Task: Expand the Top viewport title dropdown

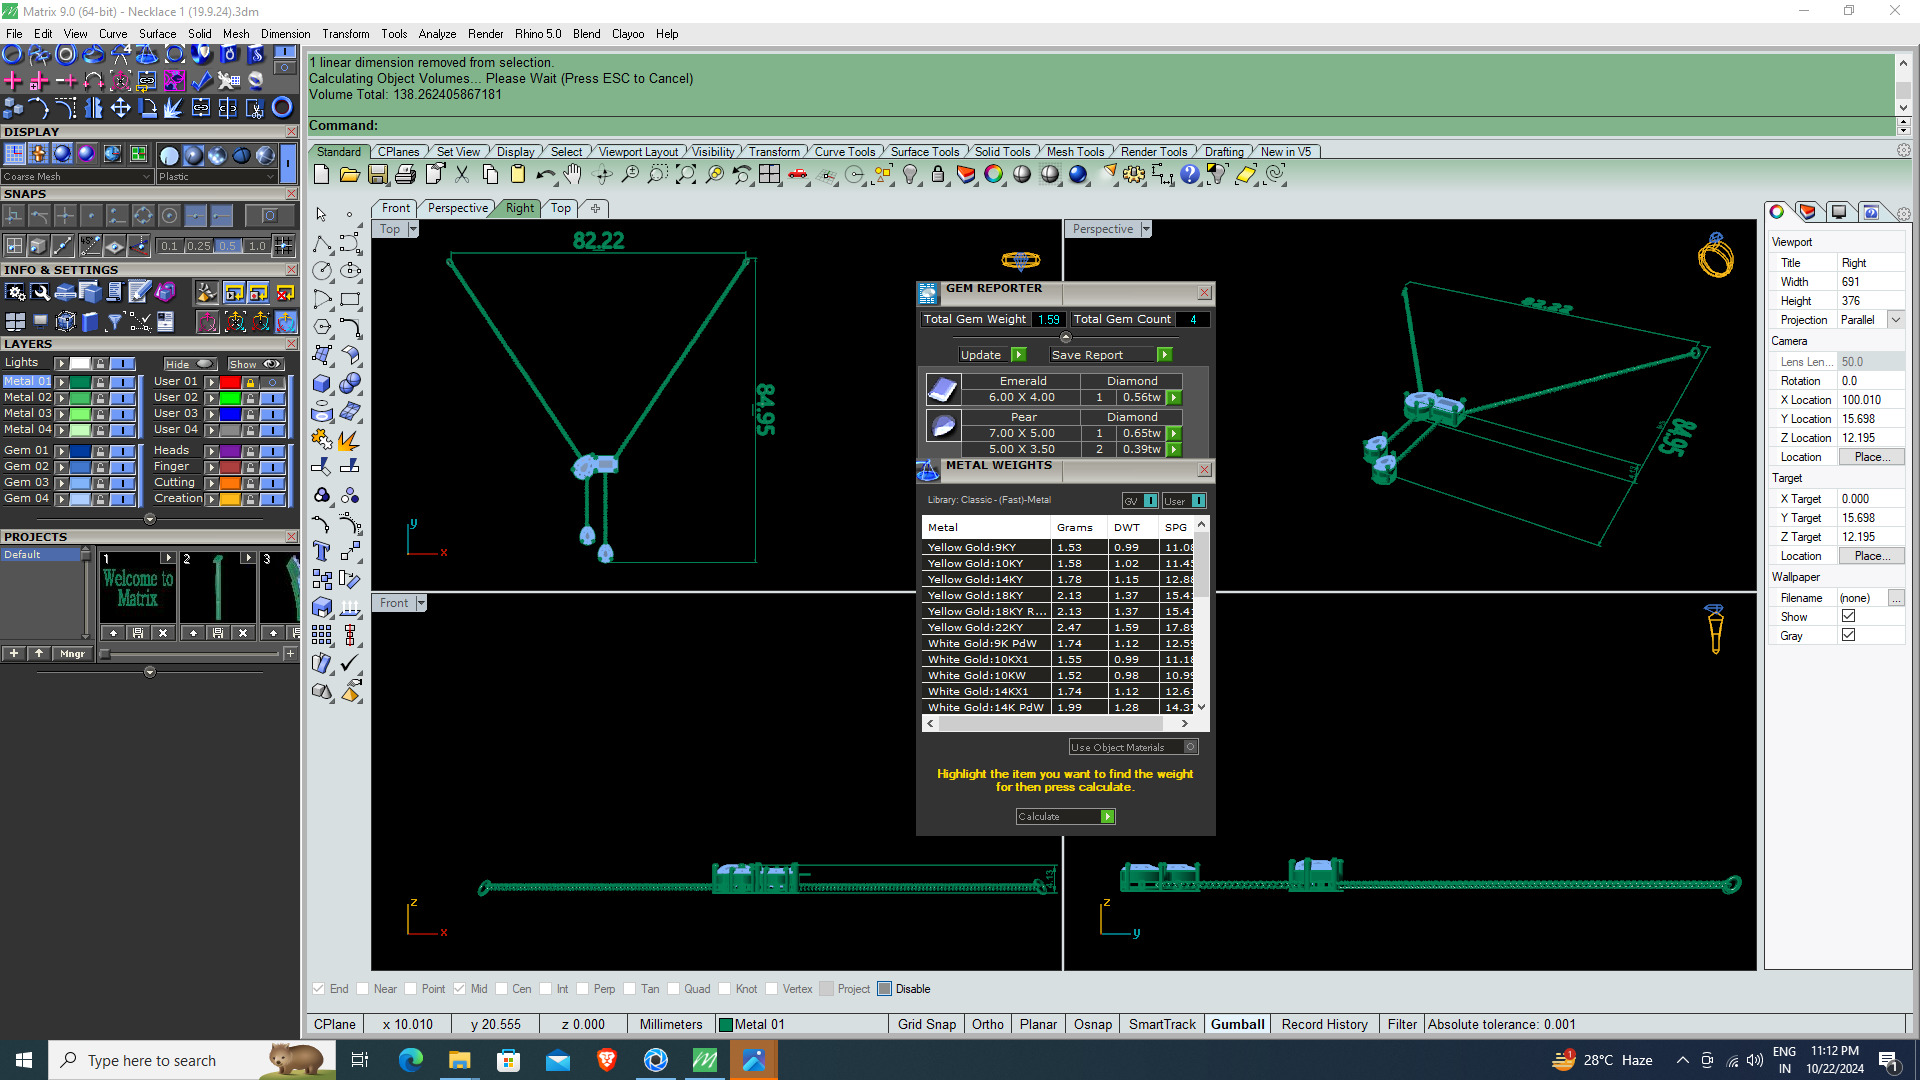Action: (x=413, y=229)
